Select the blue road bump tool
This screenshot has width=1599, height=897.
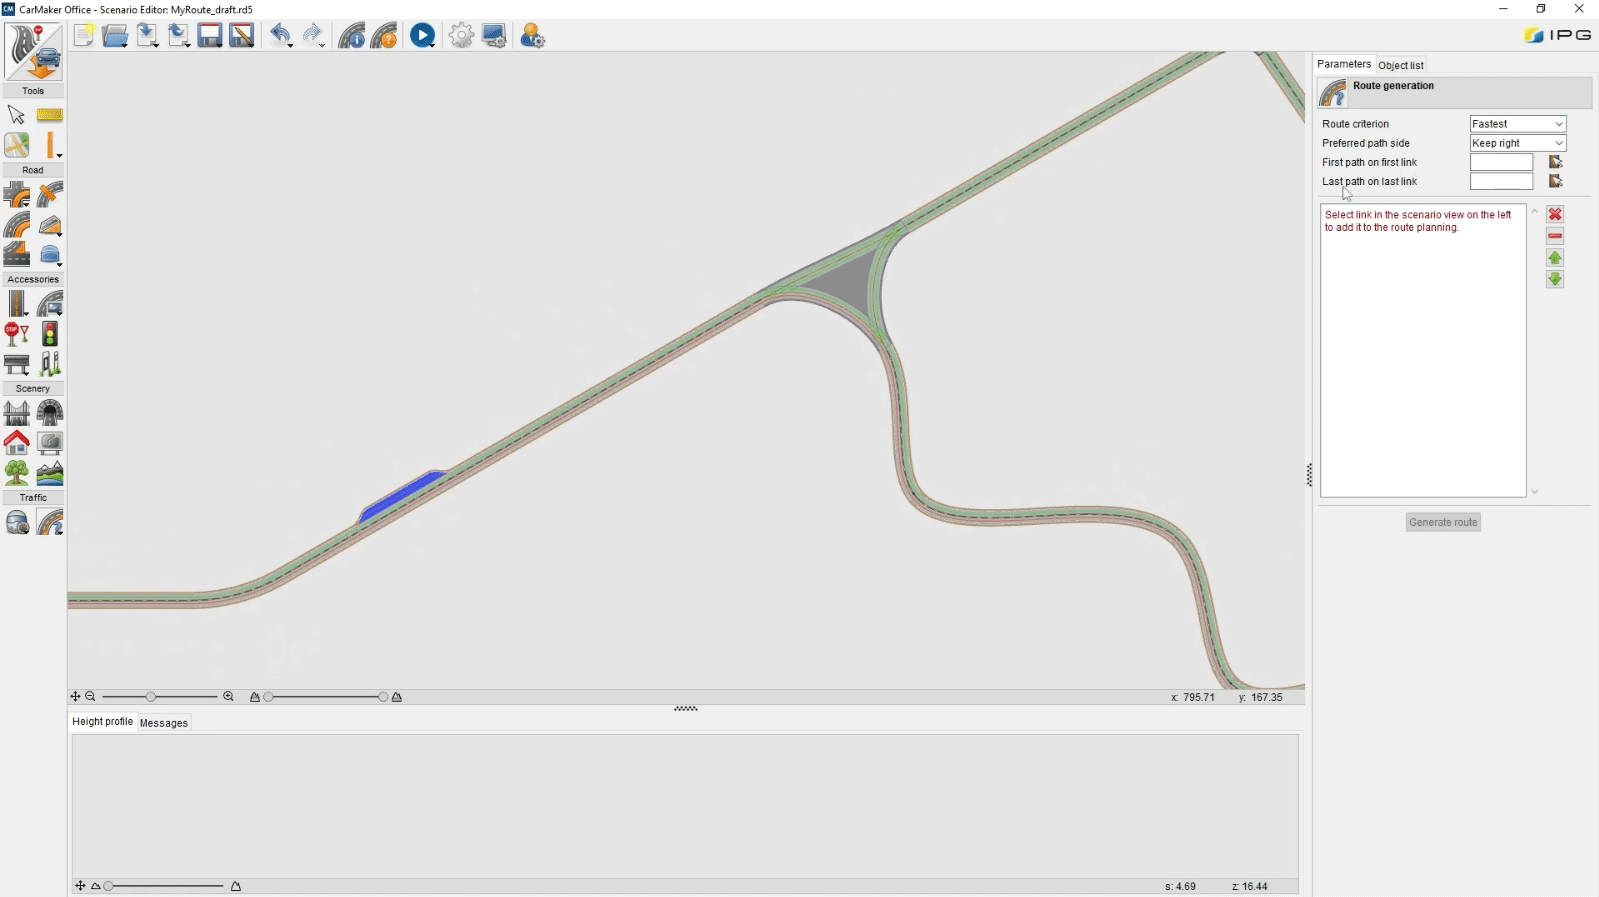click(x=50, y=254)
